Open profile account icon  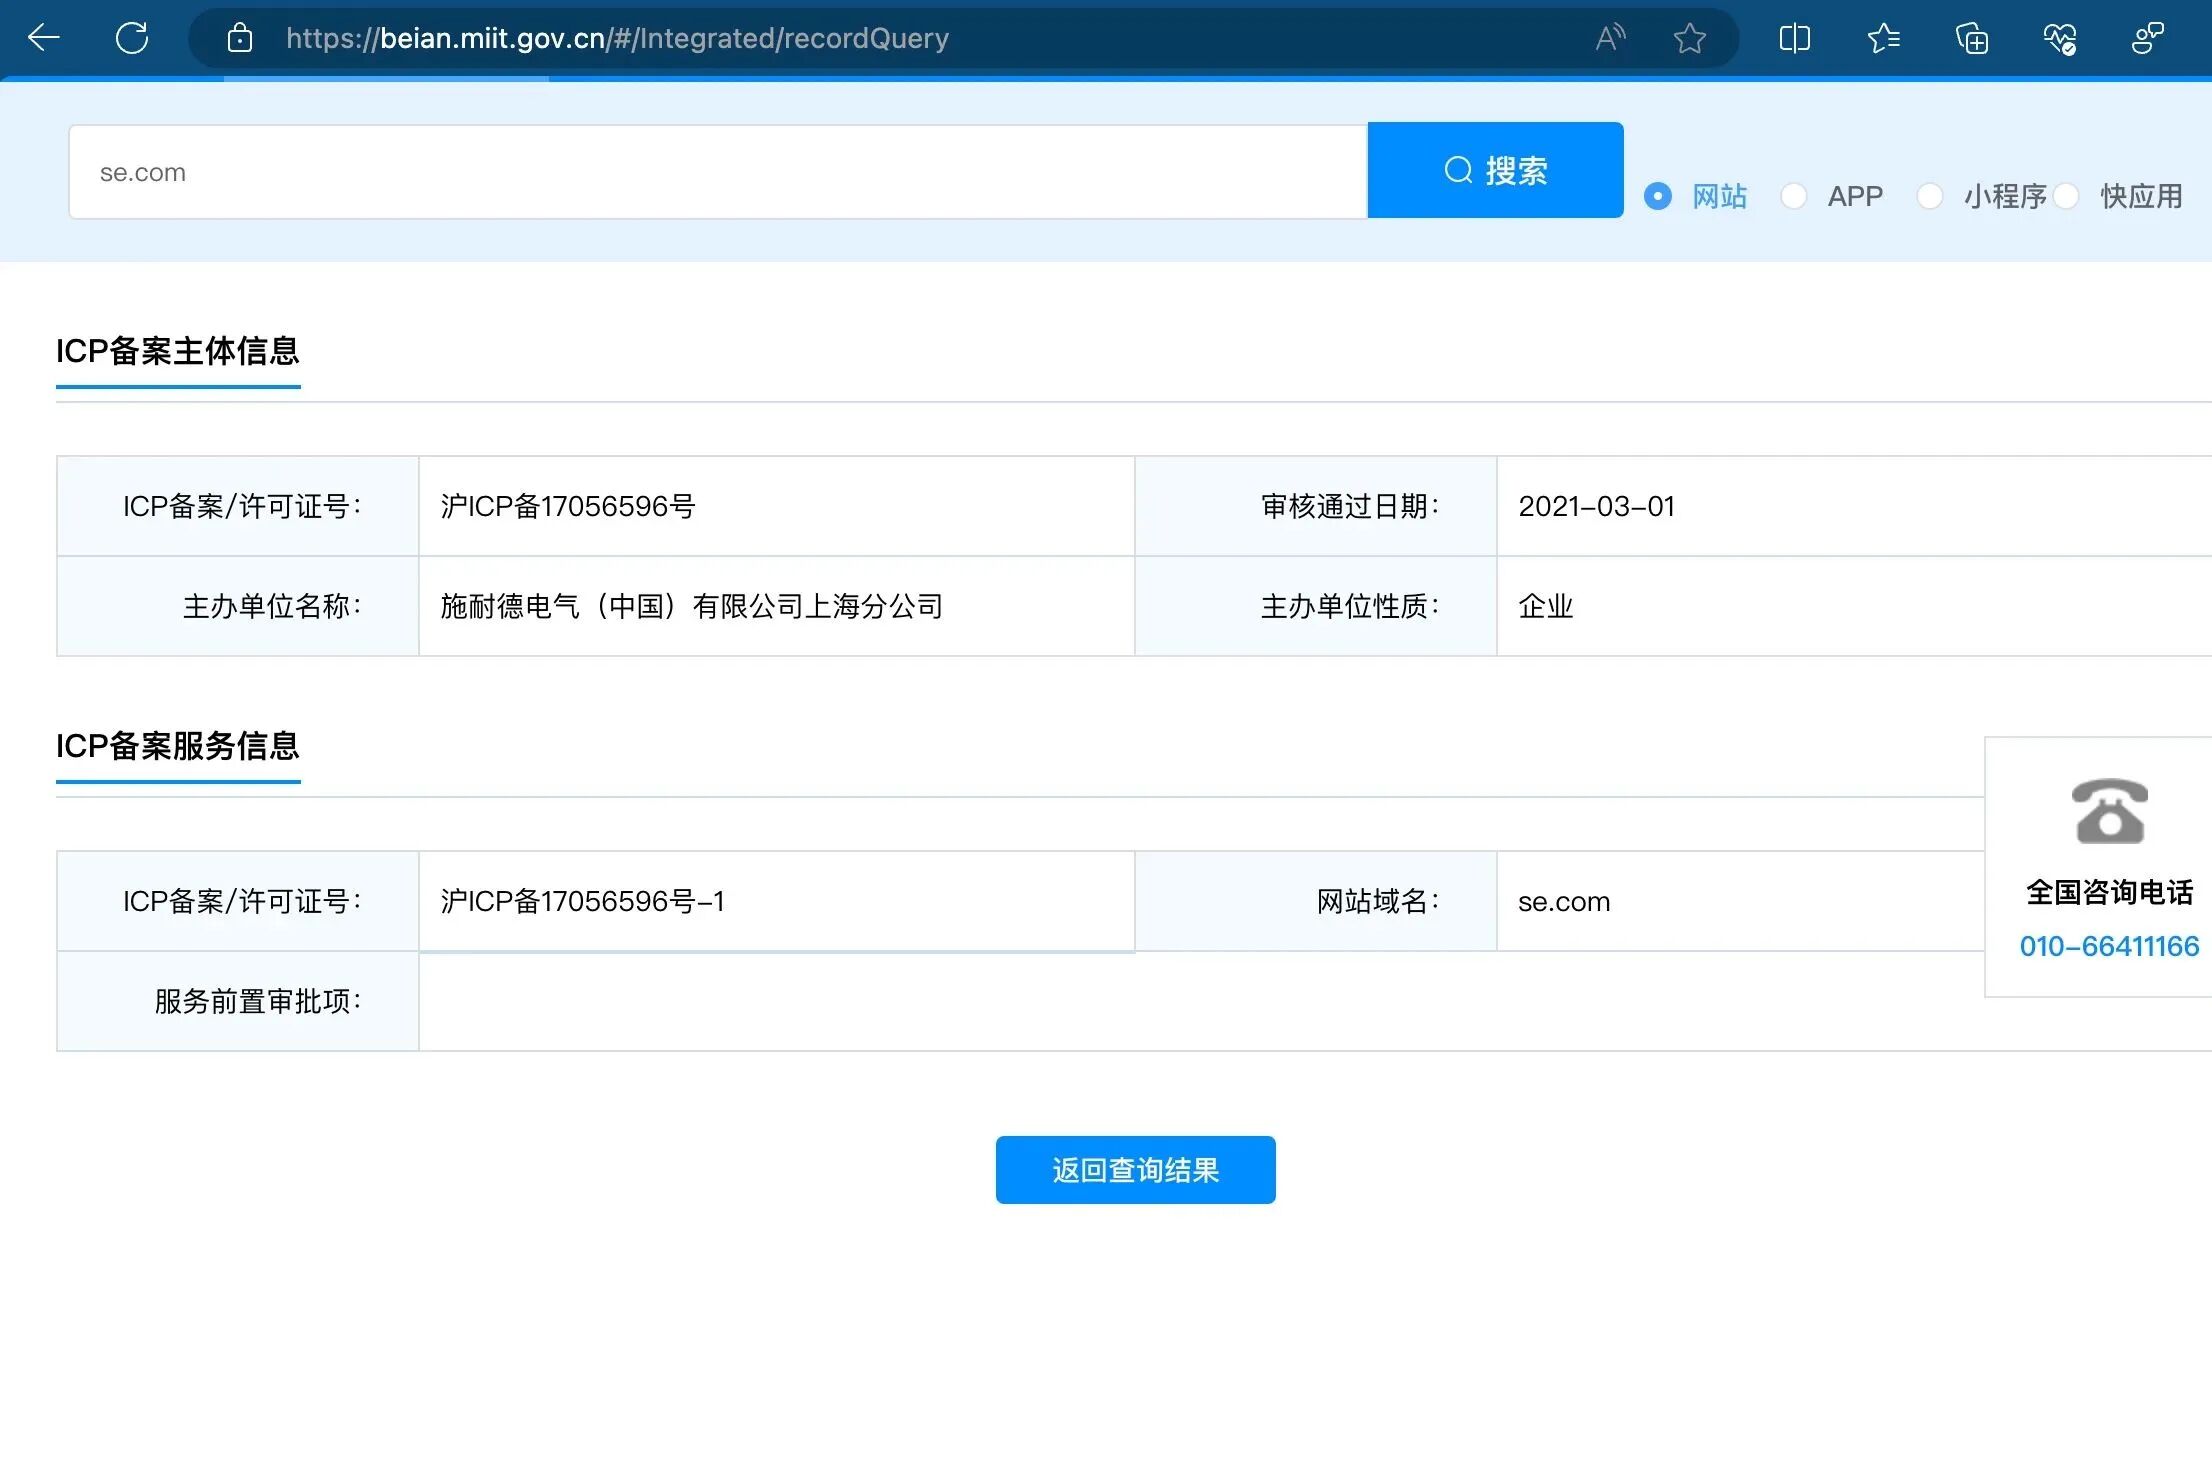(2147, 38)
